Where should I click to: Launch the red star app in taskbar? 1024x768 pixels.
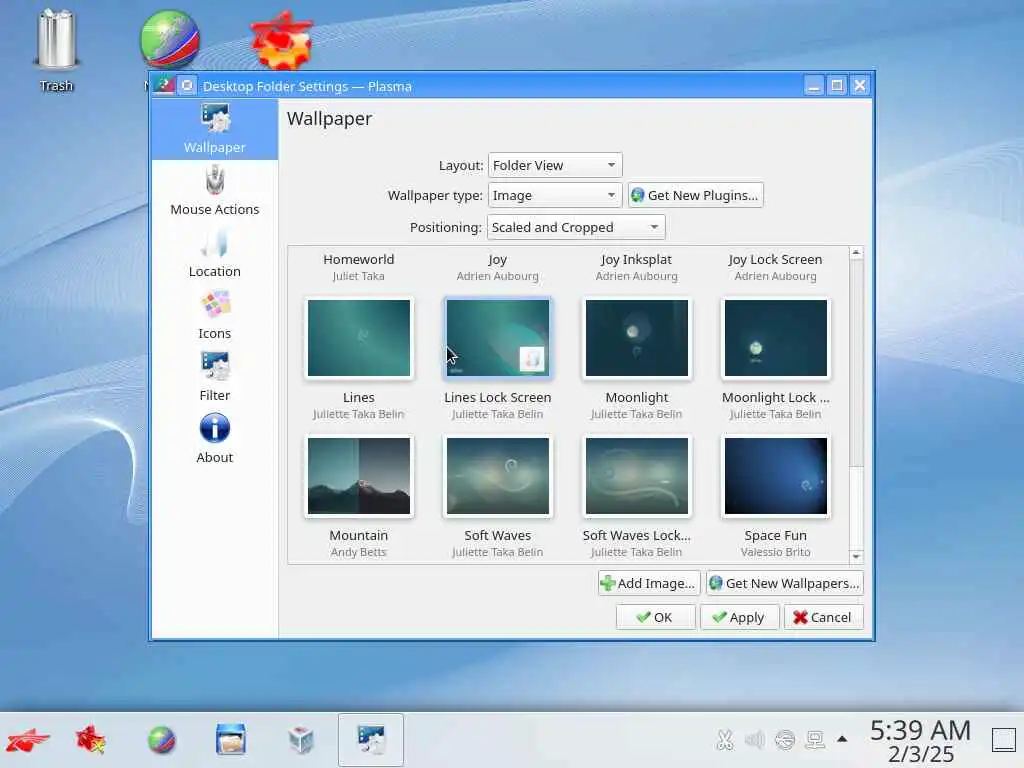[x=91, y=741]
